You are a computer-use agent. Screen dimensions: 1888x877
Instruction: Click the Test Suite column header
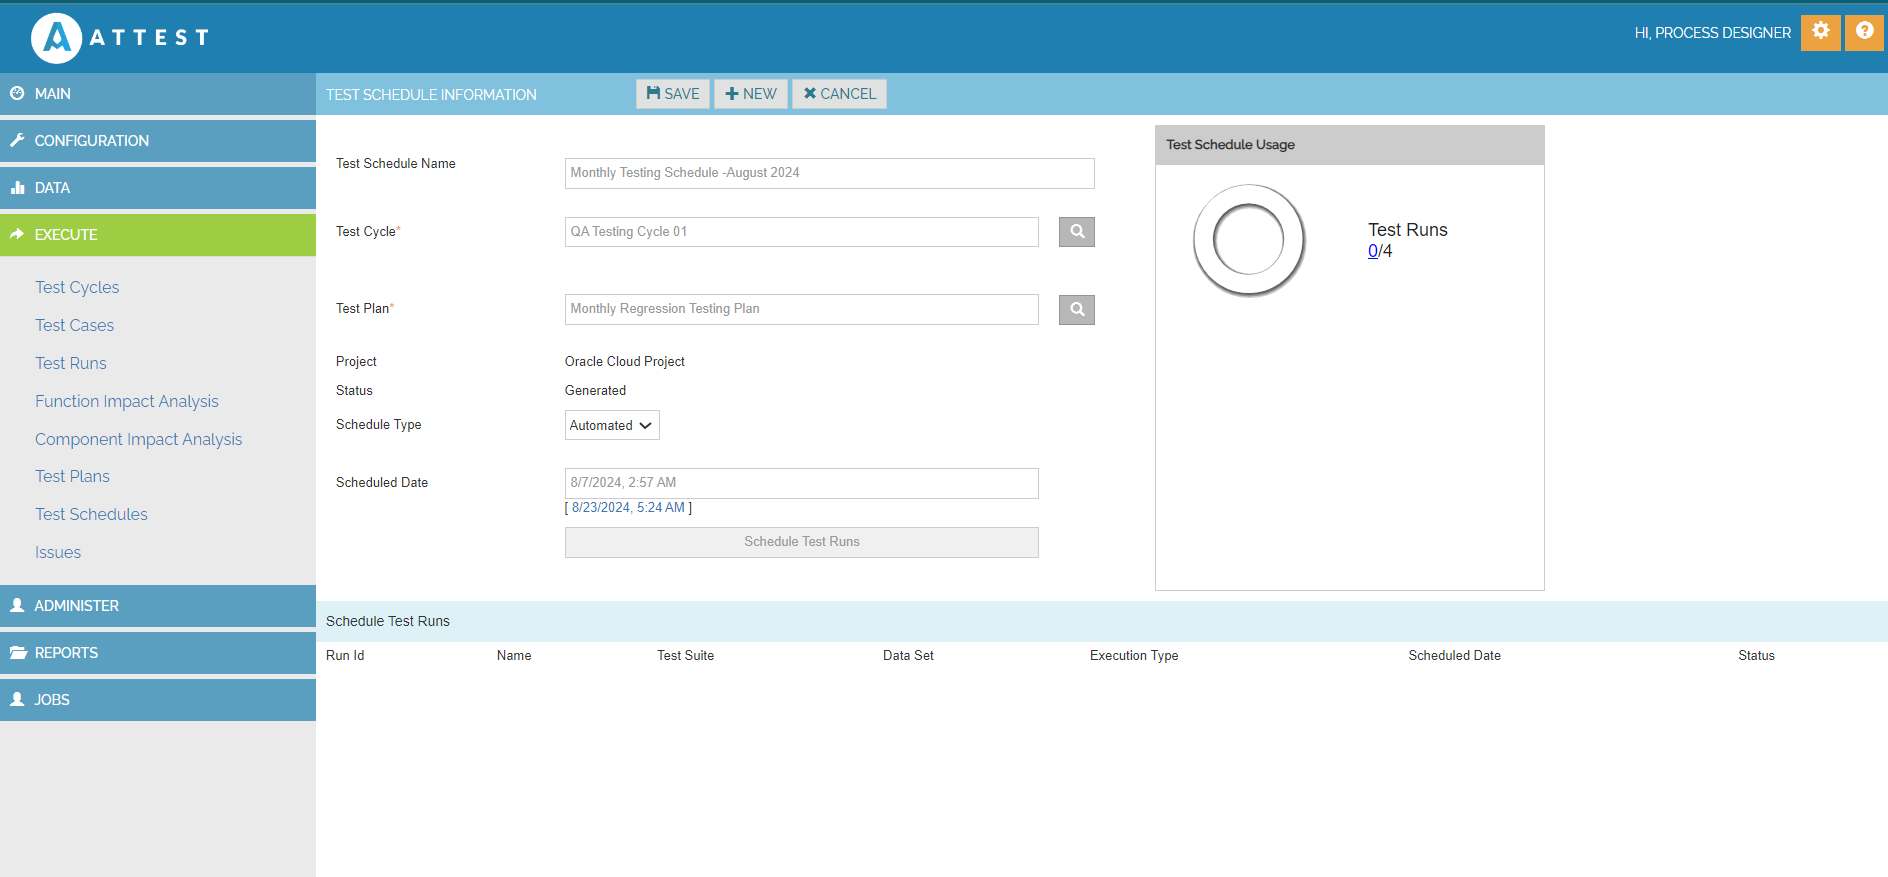click(x=685, y=656)
